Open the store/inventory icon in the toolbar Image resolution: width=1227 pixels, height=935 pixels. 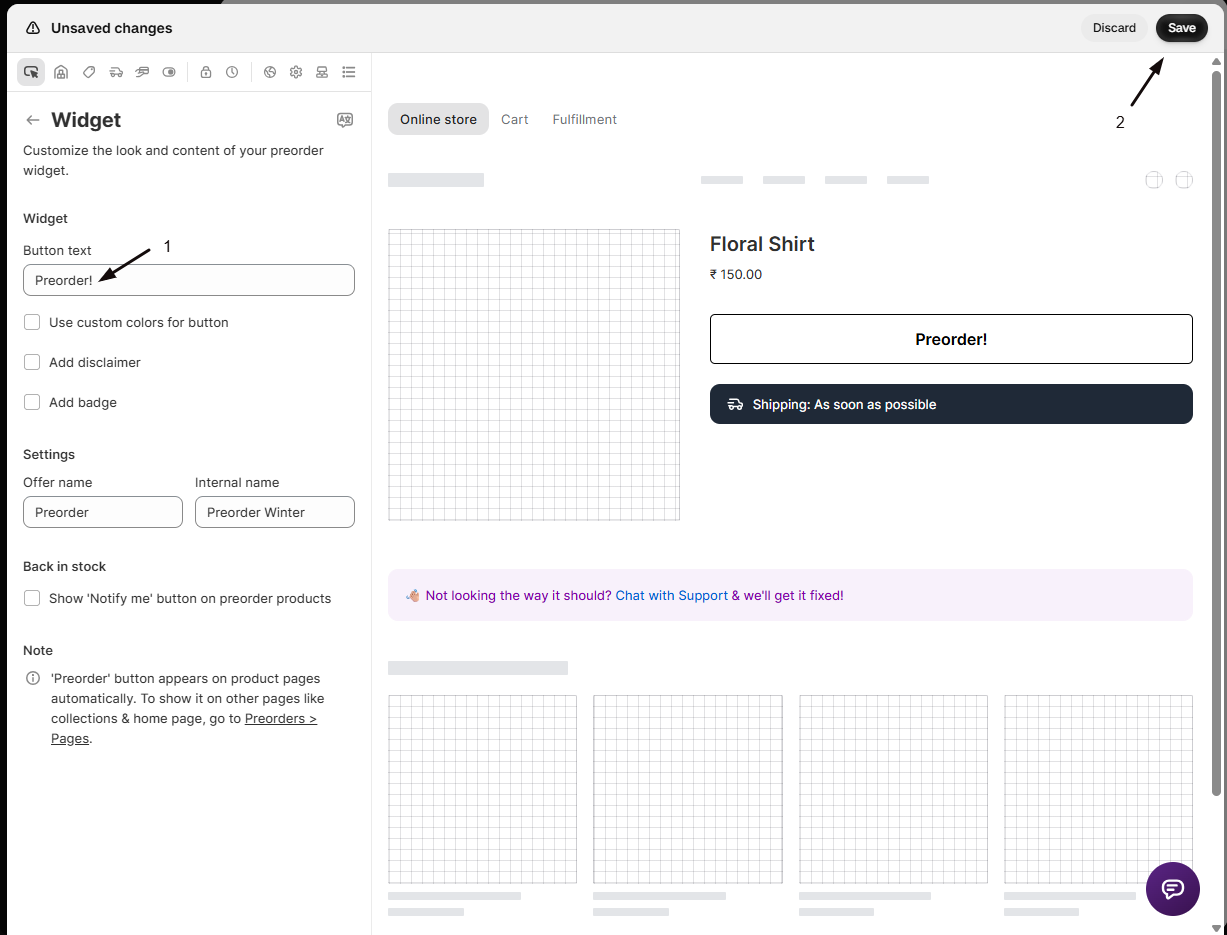coord(61,72)
